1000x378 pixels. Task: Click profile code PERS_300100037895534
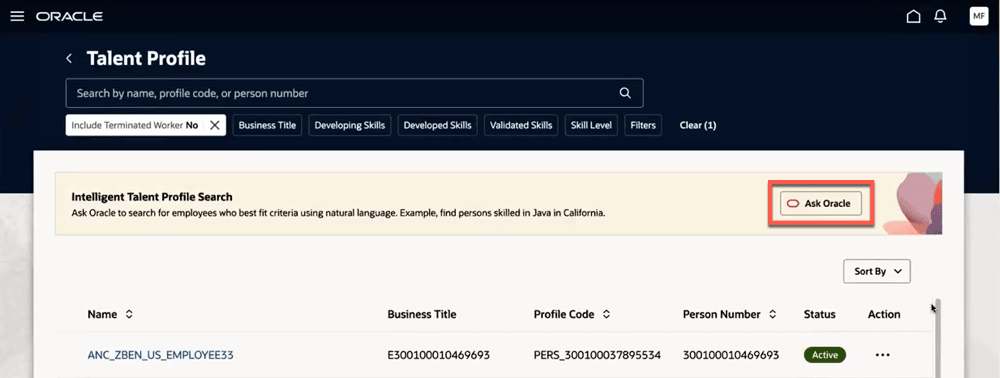click(x=597, y=355)
